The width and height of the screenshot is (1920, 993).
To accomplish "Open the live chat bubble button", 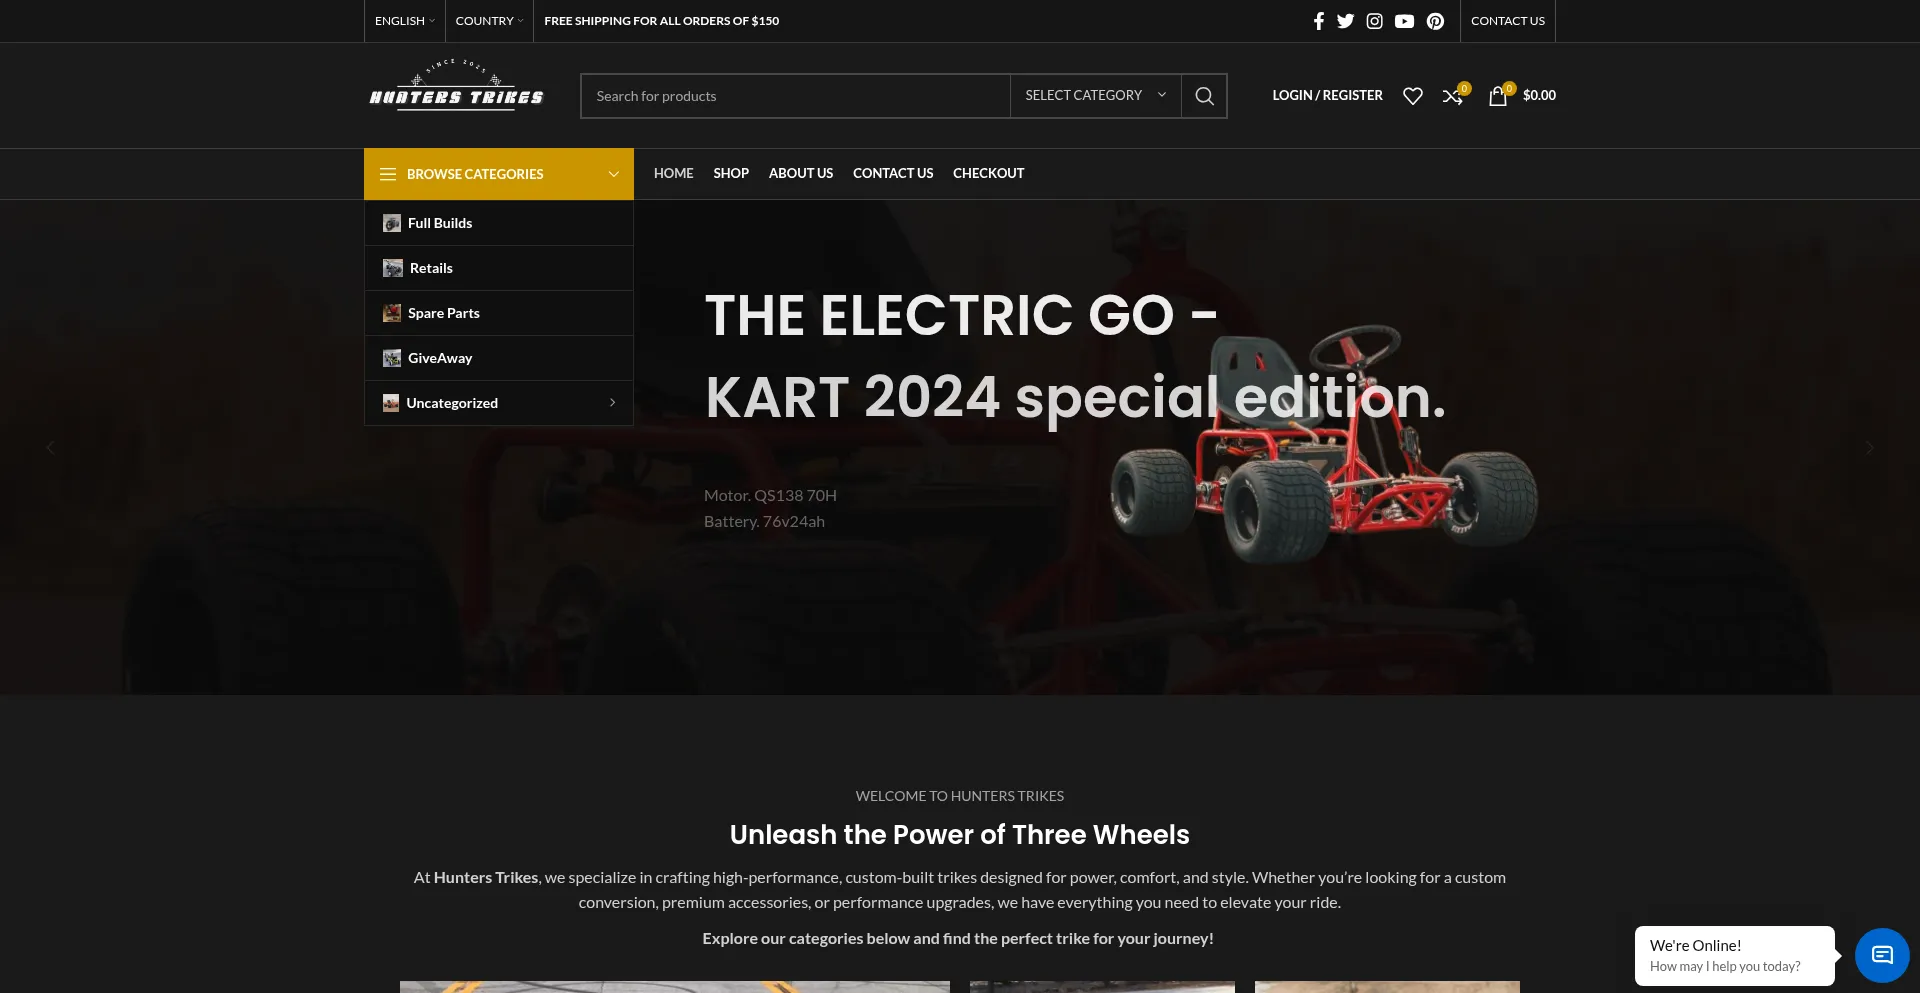I will [1882, 955].
